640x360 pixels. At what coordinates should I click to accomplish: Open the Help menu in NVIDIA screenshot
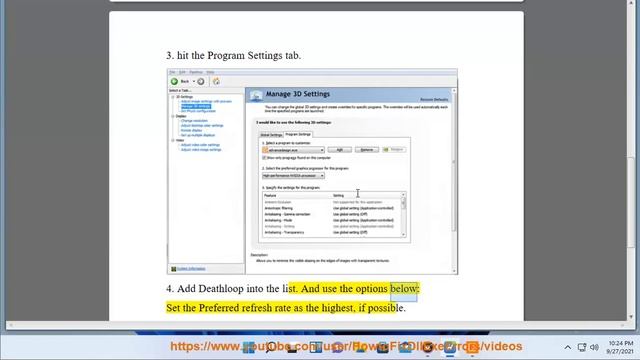click(210, 72)
